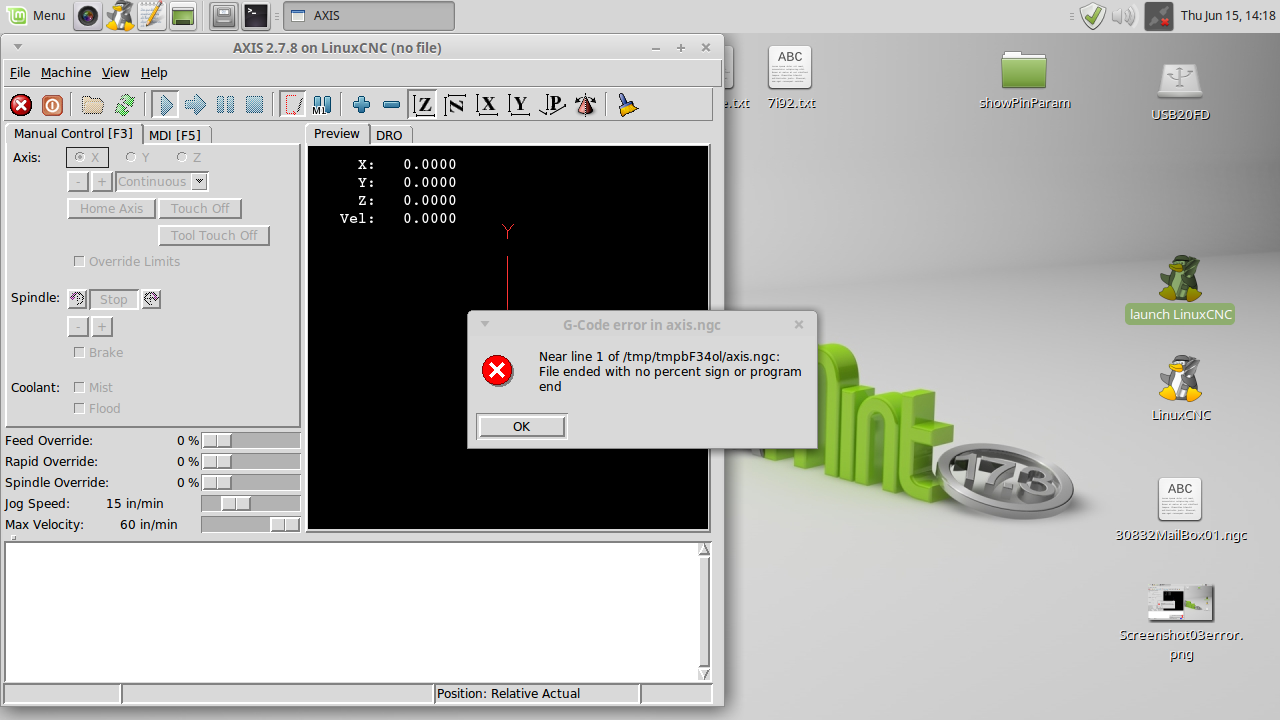Screen dimensions: 1280x720
Task: Open a G-code file with the folder icon
Action: click(x=93, y=104)
